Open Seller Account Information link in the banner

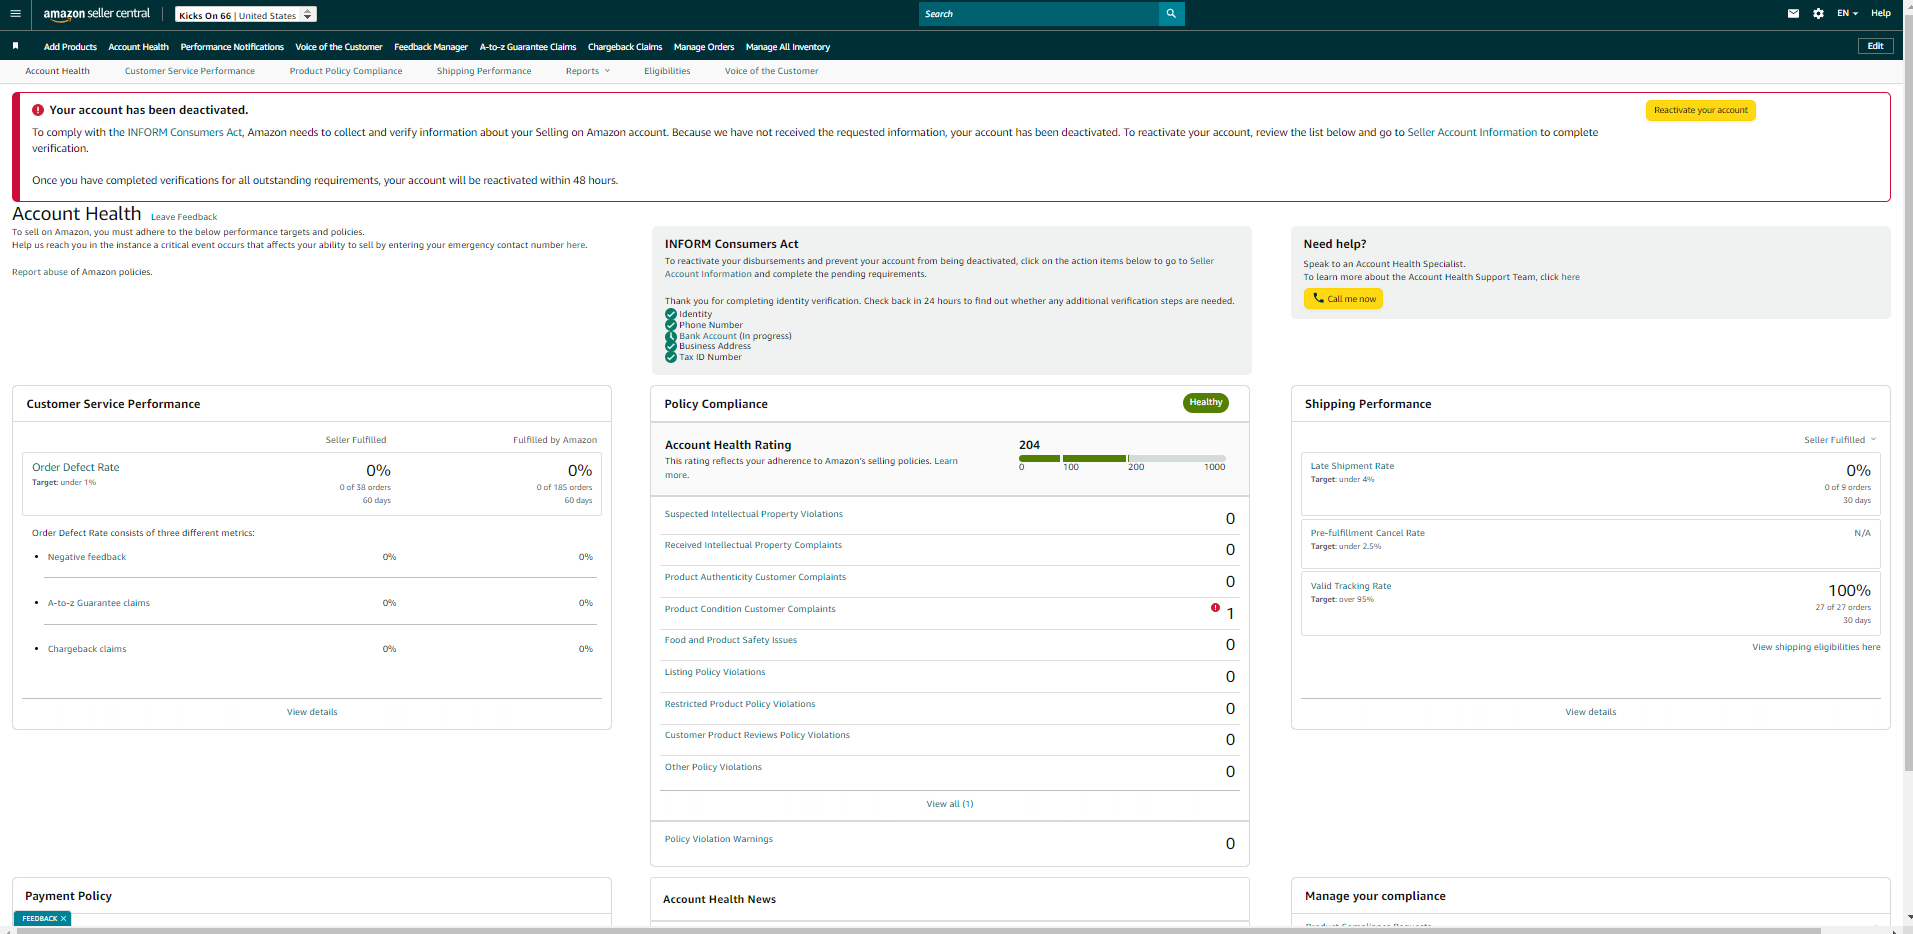pyautogui.click(x=1472, y=132)
